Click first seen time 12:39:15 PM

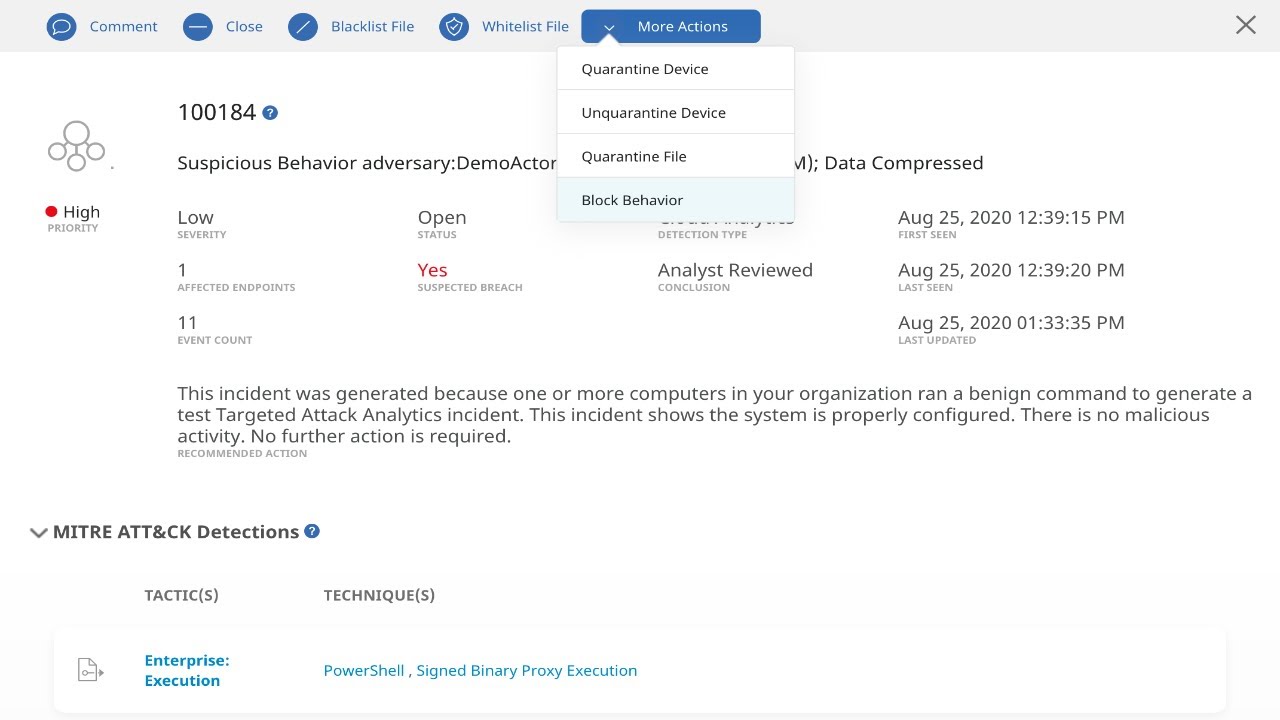[x=1011, y=217]
